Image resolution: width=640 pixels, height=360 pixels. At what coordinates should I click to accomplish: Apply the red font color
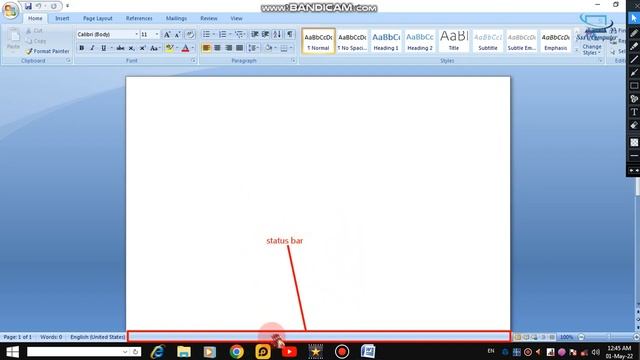[185, 48]
